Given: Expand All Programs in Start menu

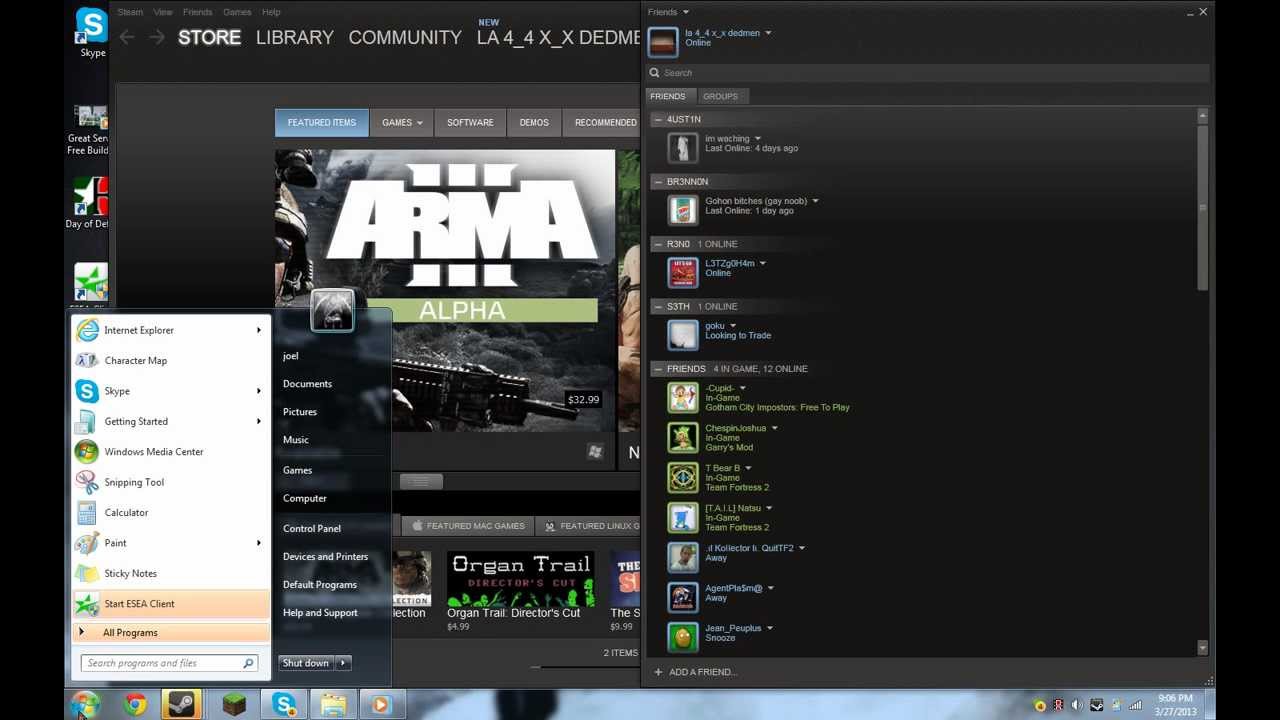Looking at the screenshot, I should [x=170, y=633].
